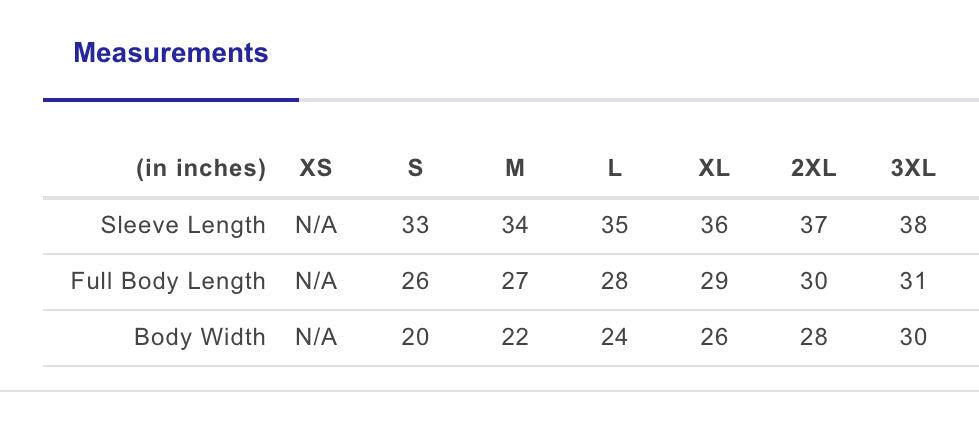The height and width of the screenshot is (426, 979).
Task: Click Sleeve Length N/A cell for XS
Action: click(316, 225)
